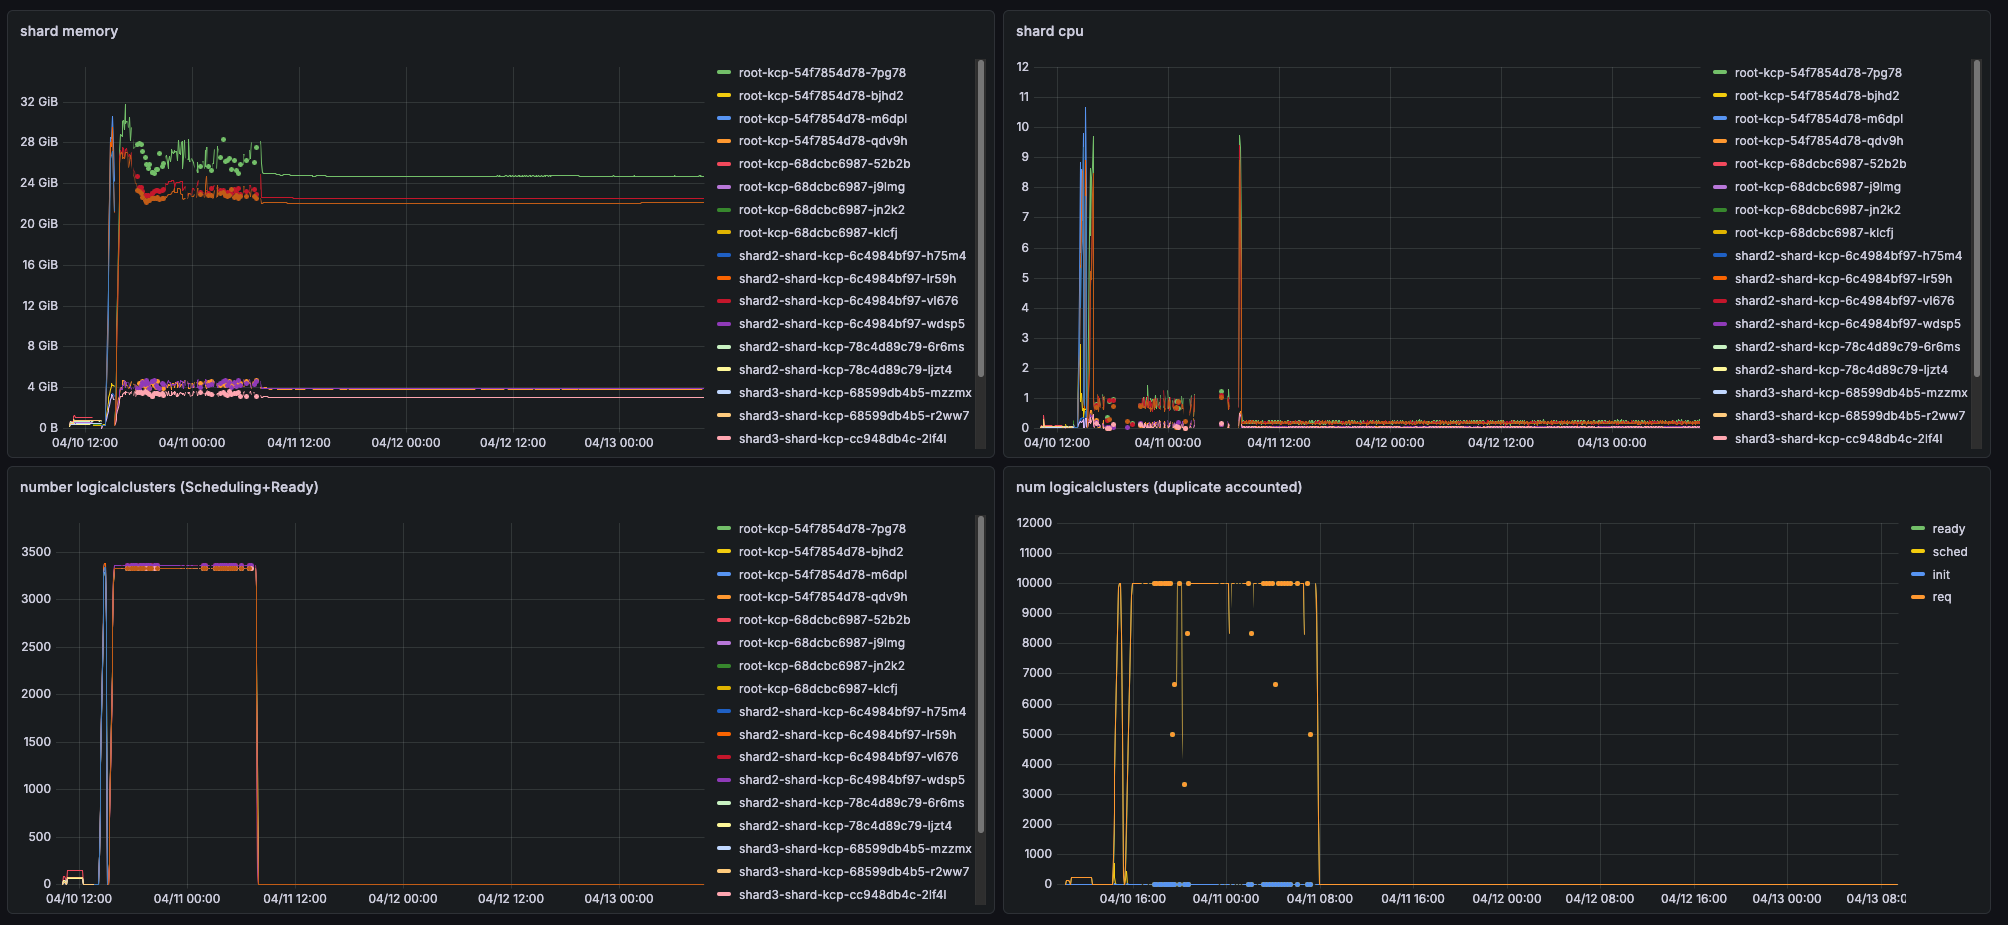Screen dimensions: 2008x925
Task: Click root-kcp-68dcbc6987-jn2k2 in shard cpu legend
Action: point(1818,210)
